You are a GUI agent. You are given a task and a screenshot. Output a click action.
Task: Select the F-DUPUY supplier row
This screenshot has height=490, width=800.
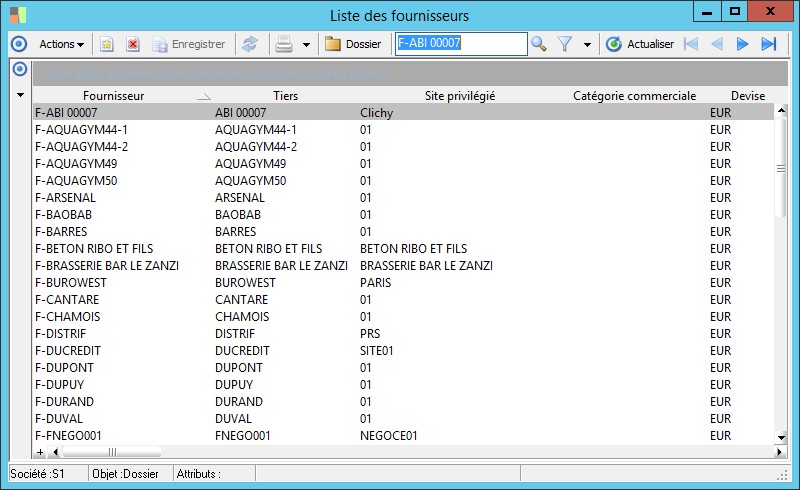point(403,385)
